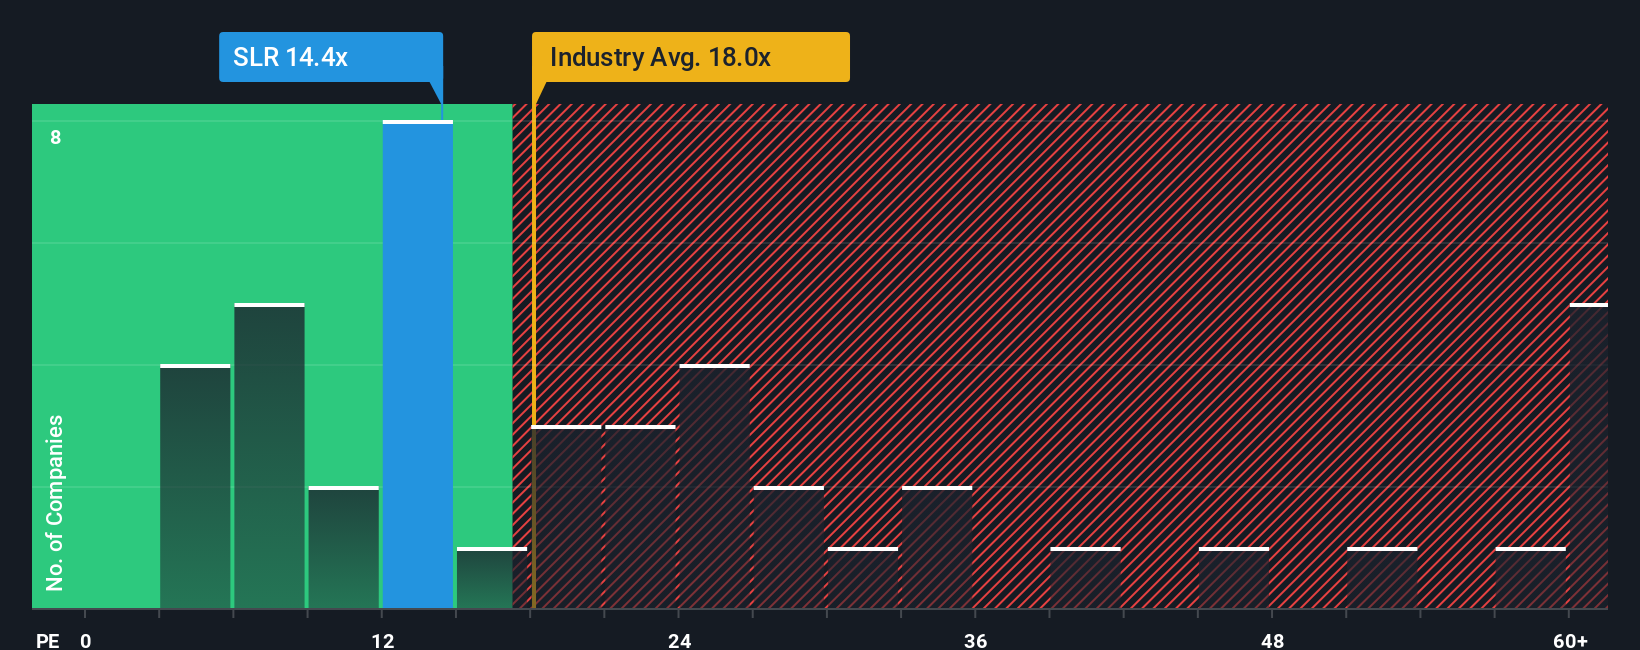
Task: Click the PE axis label
Action: tap(48, 640)
